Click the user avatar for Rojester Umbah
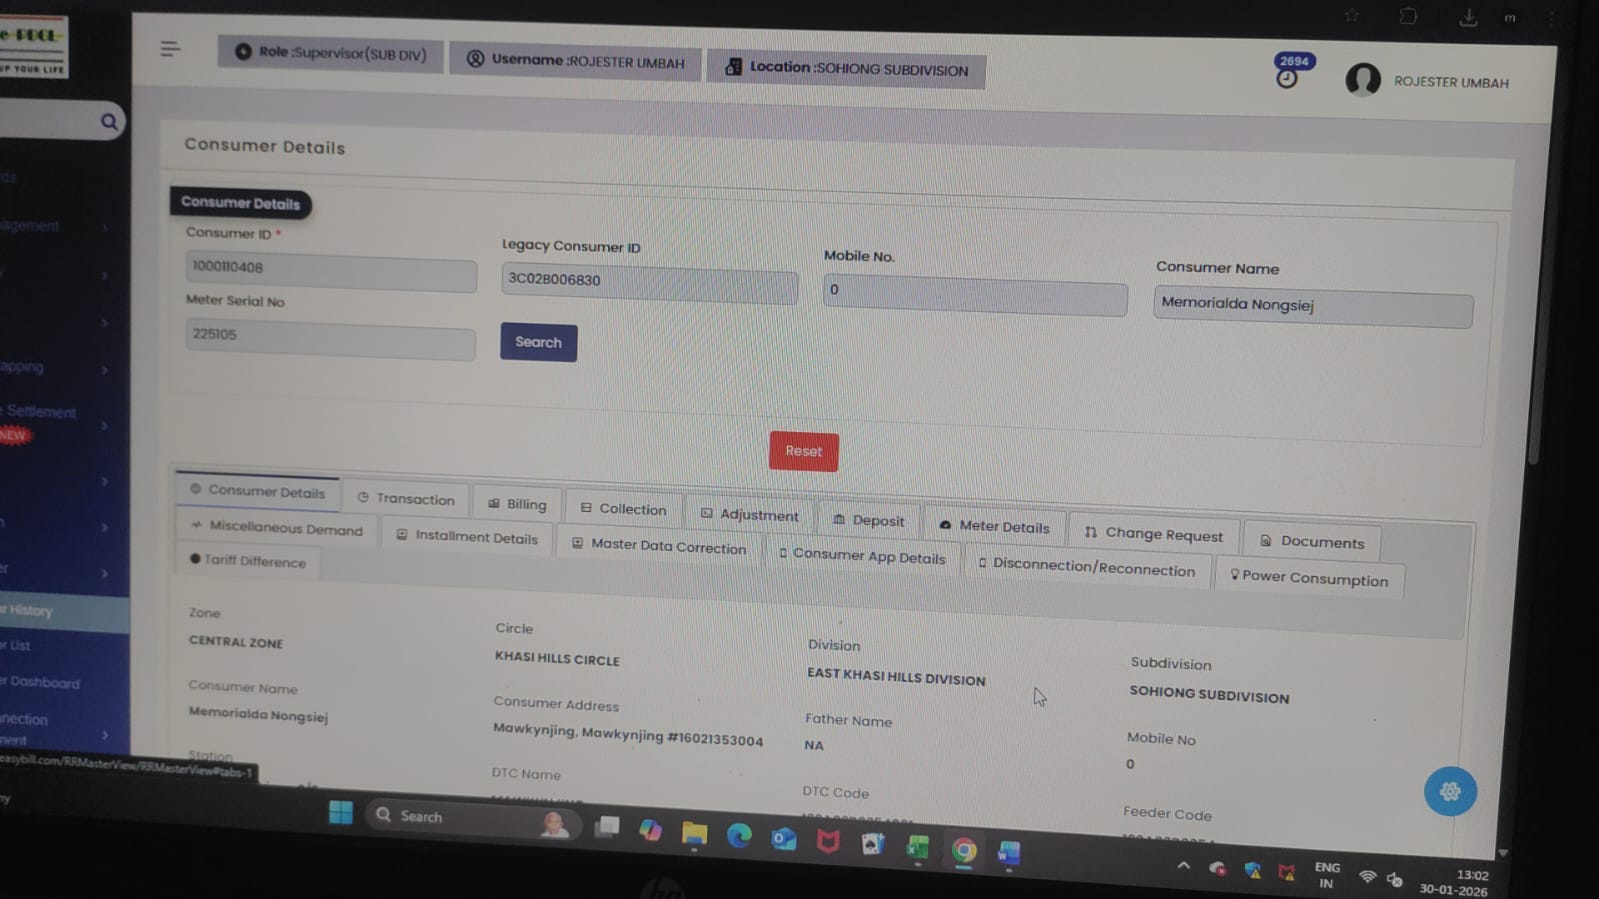The height and width of the screenshot is (899, 1599). point(1362,80)
